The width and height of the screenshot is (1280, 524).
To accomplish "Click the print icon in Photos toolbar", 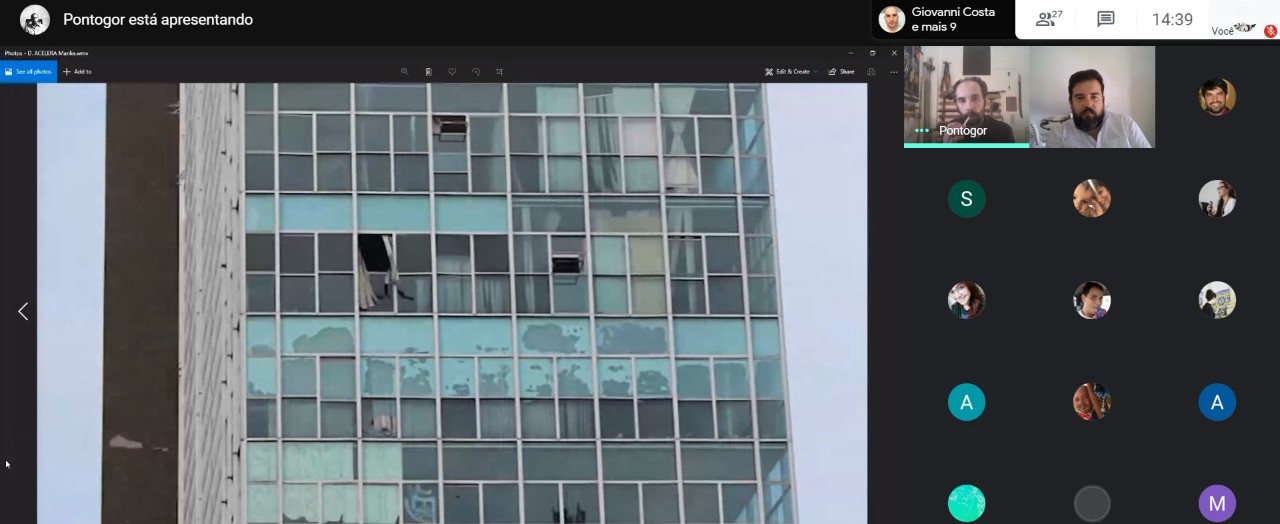I will coord(871,72).
